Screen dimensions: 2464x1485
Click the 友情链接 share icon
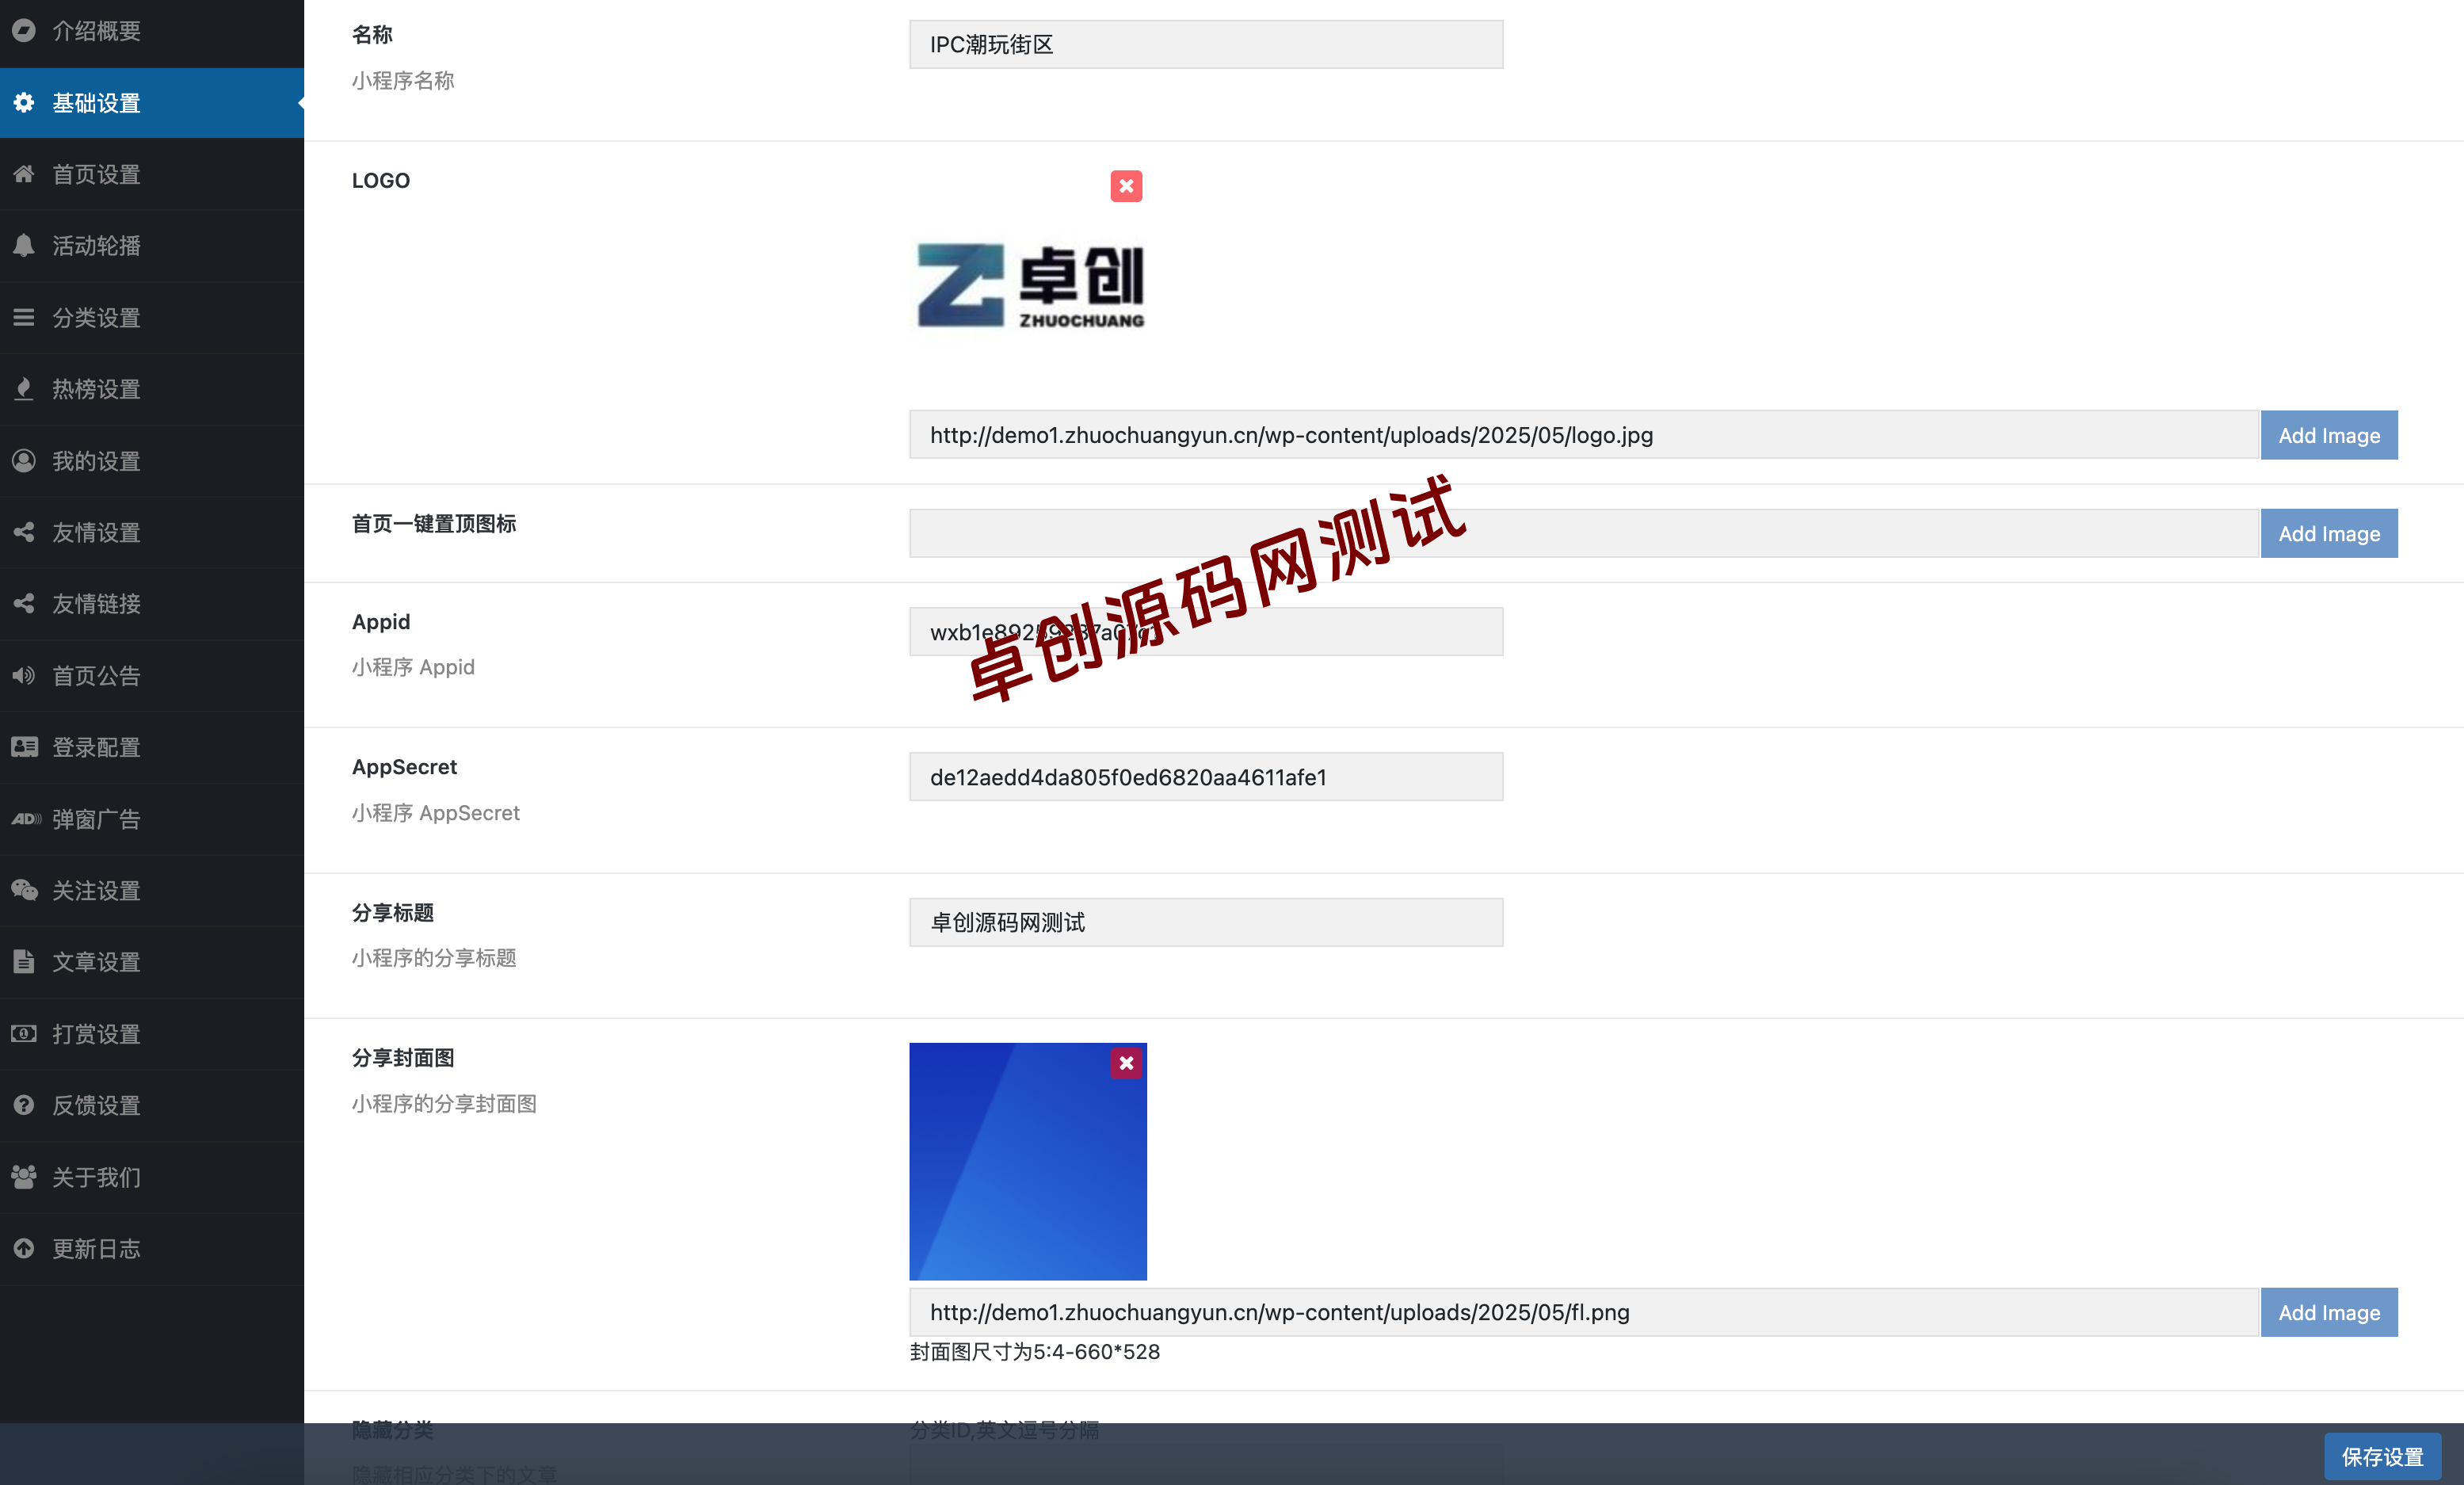tap(24, 603)
